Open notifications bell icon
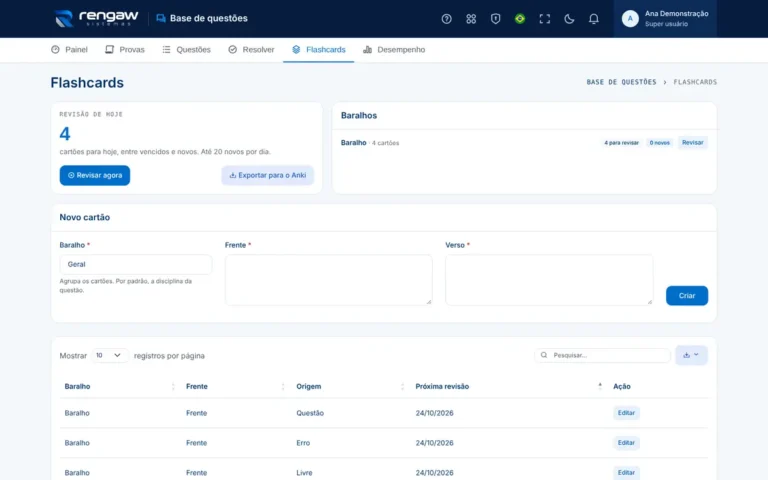This screenshot has height=480, width=768. point(593,19)
